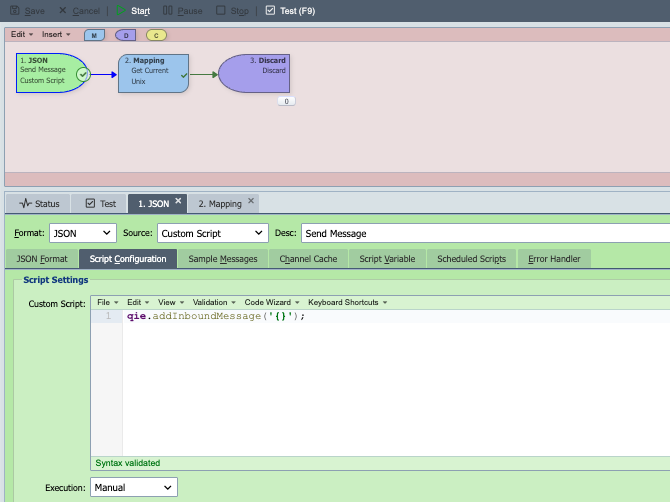The width and height of the screenshot is (670, 502).
Task: Open the Insert dropdown in the diagram toolbar
Action: pyautogui.click(x=56, y=34)
